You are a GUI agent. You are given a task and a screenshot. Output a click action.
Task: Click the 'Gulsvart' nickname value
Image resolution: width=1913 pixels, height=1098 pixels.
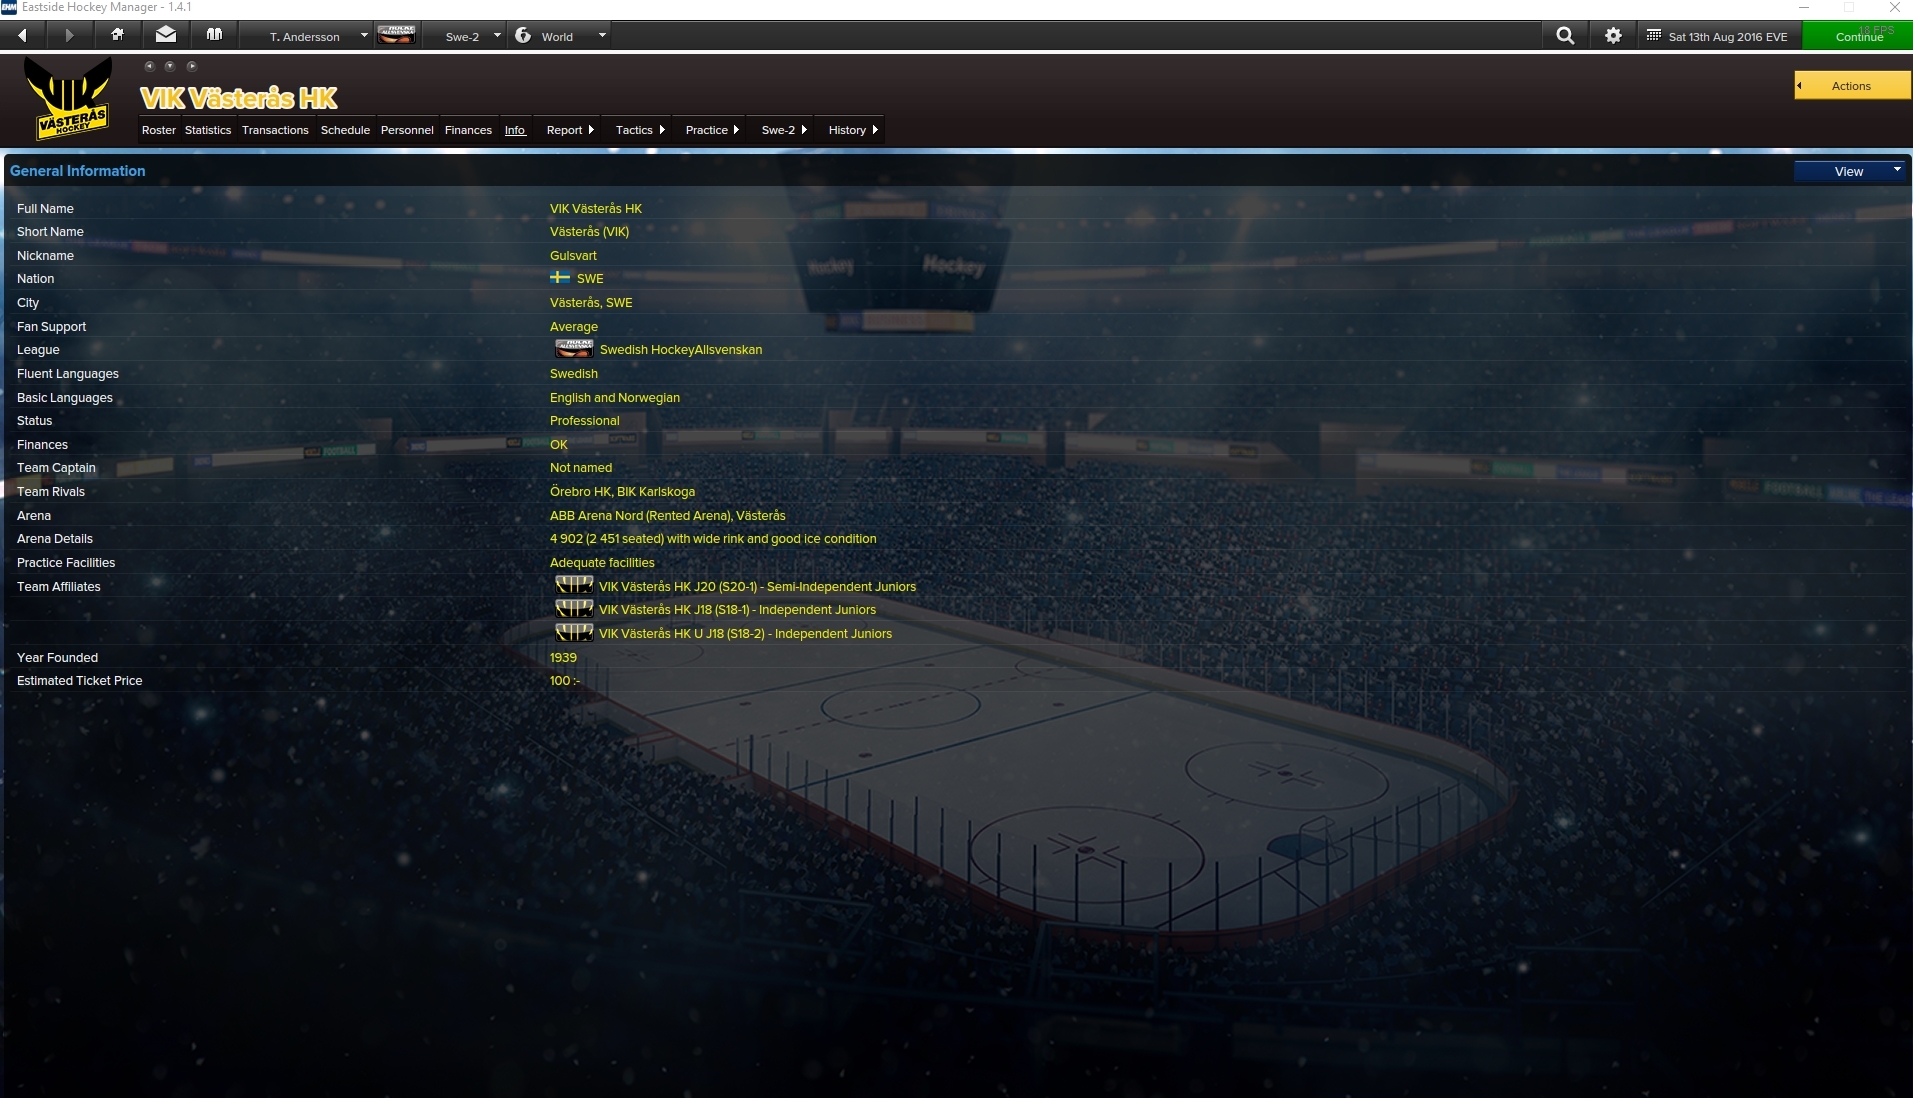click(573, 255)
